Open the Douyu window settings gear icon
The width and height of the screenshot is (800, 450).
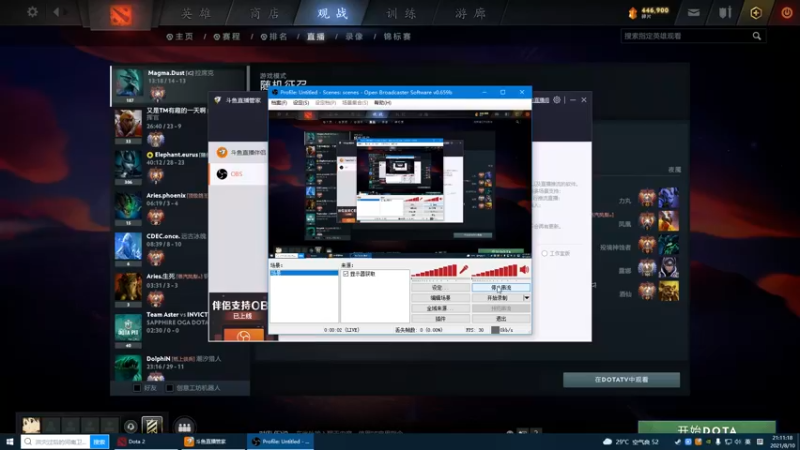557,100
